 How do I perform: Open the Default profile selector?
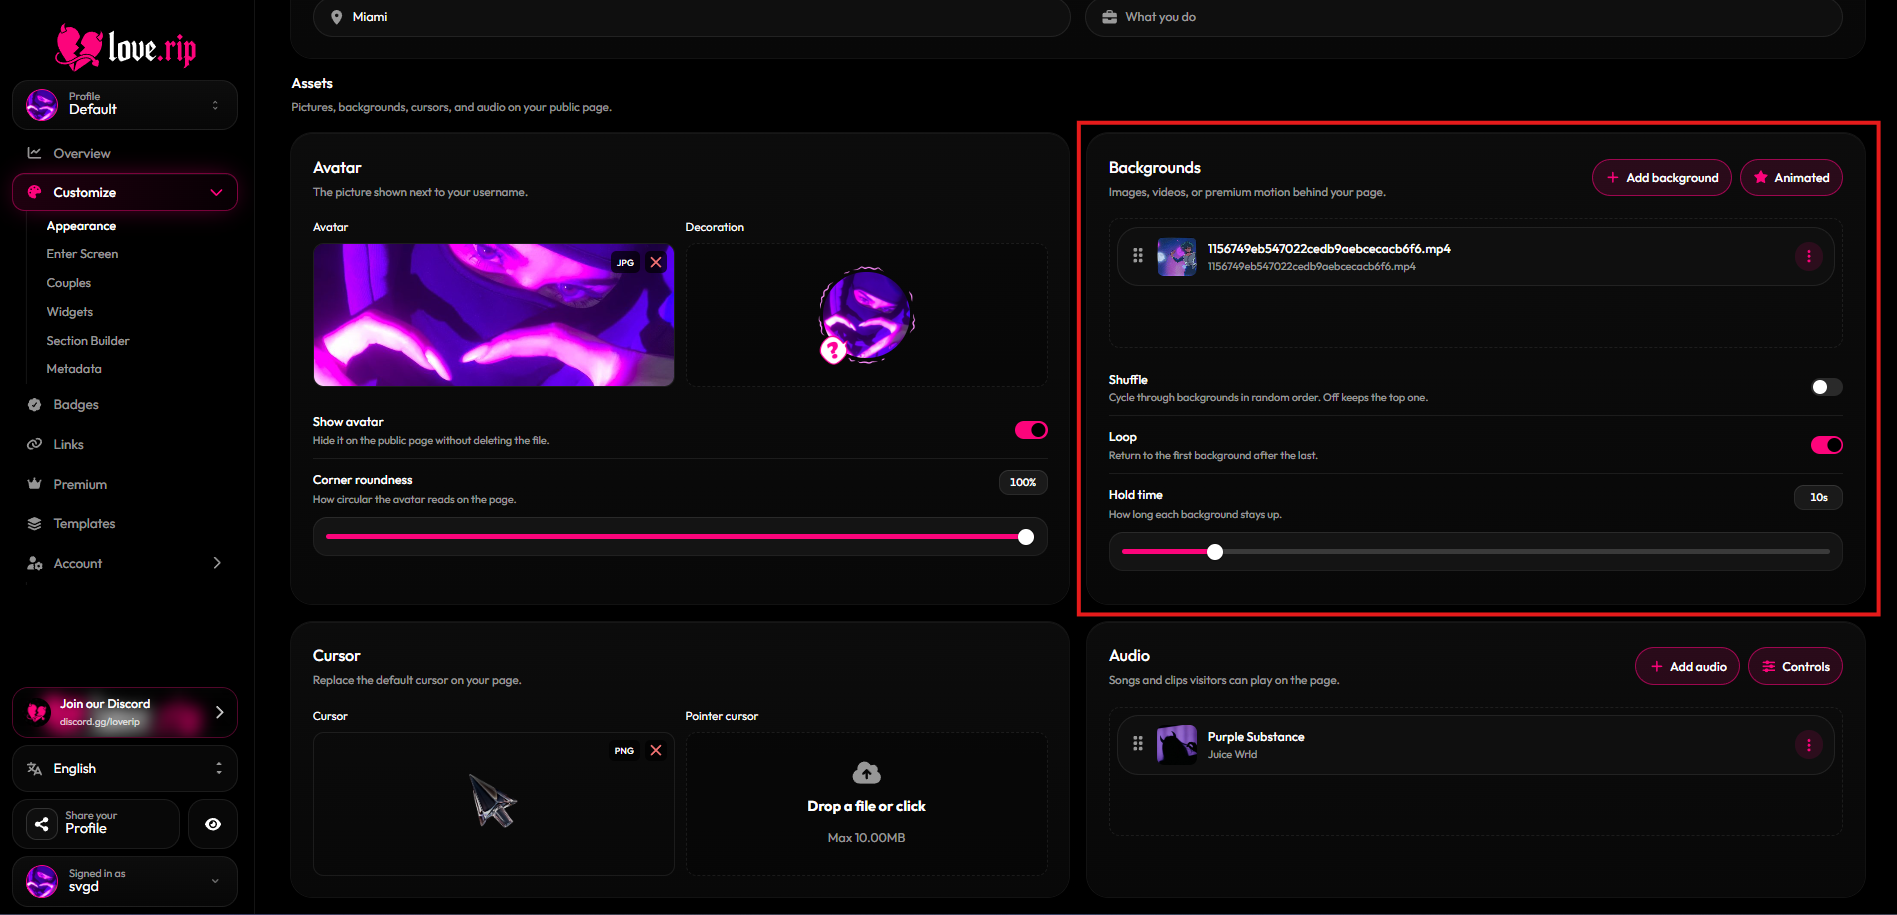pyautogui.click(x=125, y=105)
